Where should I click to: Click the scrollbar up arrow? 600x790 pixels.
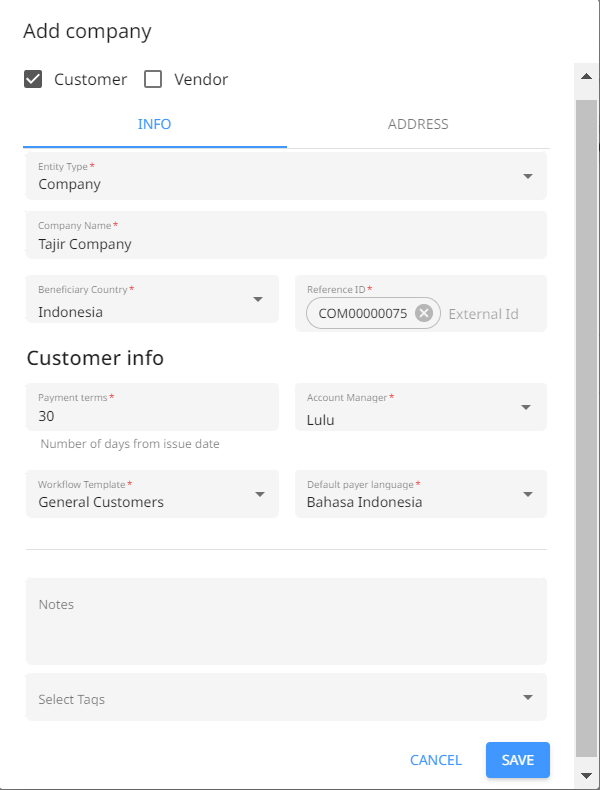click(586, 77)
